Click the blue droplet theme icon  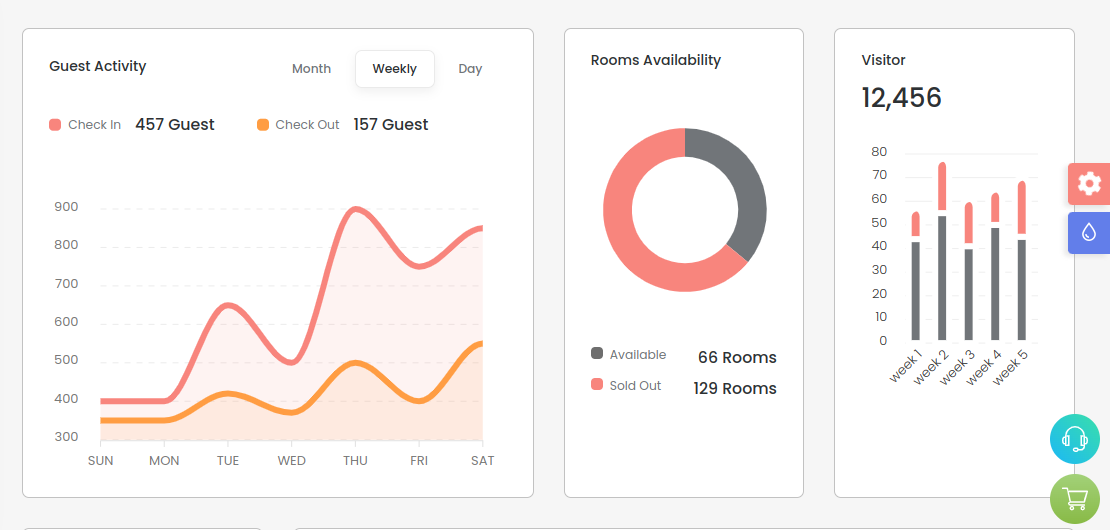click(1088, 233)
